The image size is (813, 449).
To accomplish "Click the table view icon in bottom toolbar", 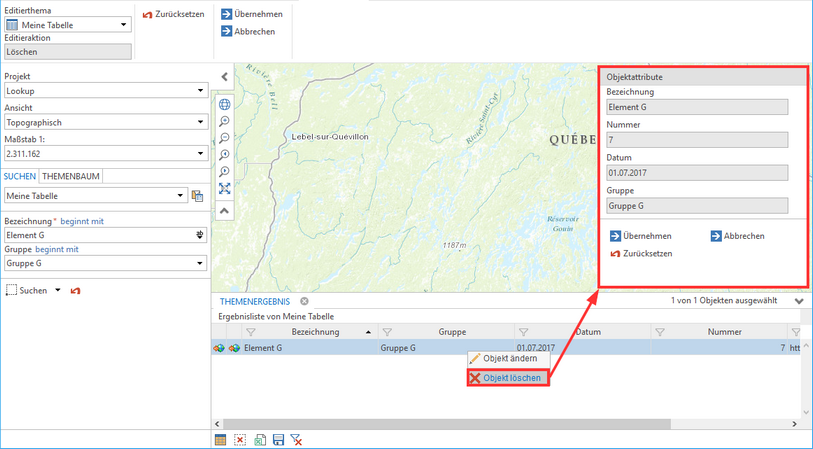I will (220, 439).
